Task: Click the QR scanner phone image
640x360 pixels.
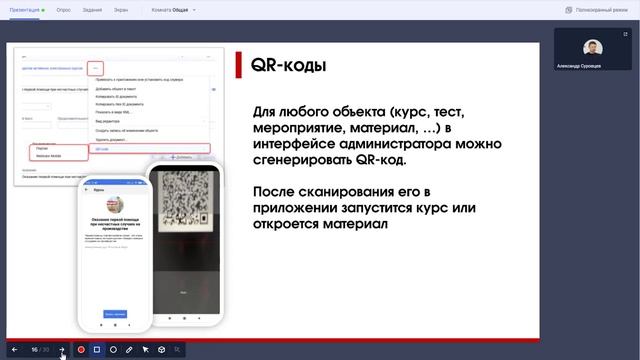Action: click(187, 243)
